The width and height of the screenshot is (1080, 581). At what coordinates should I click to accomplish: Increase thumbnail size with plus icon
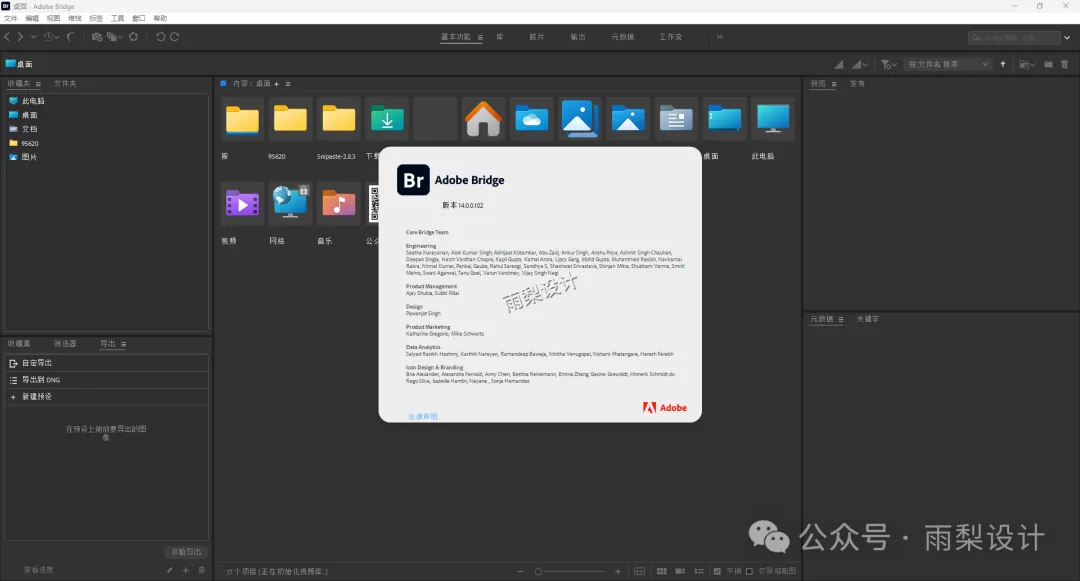(x=618, y=571)
